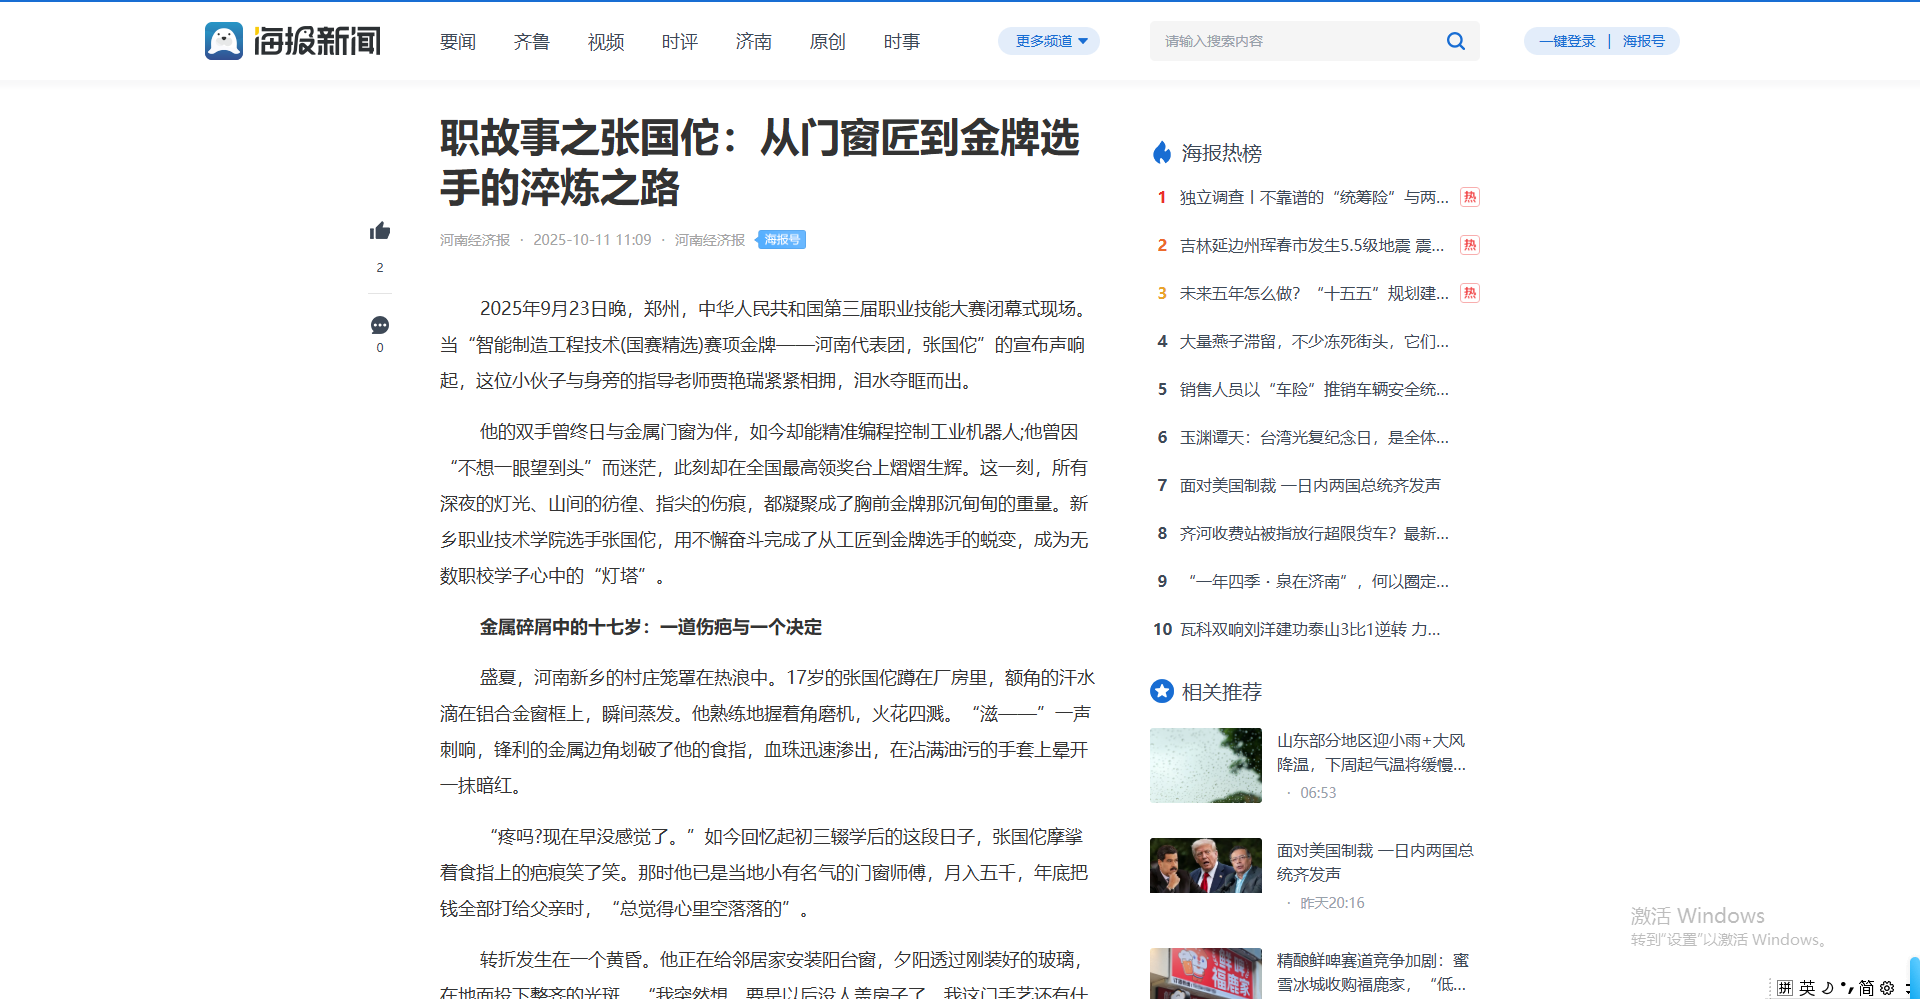The height and width of the screenshot is (999, 1920).
Task: Click the magnifier search icon
Action: click(x=1455, y=41)
